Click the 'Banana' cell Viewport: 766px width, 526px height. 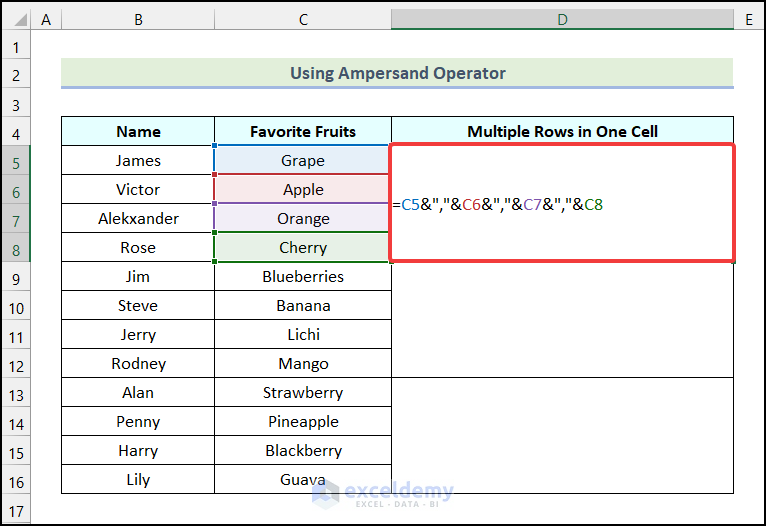(x=303, y=305)
